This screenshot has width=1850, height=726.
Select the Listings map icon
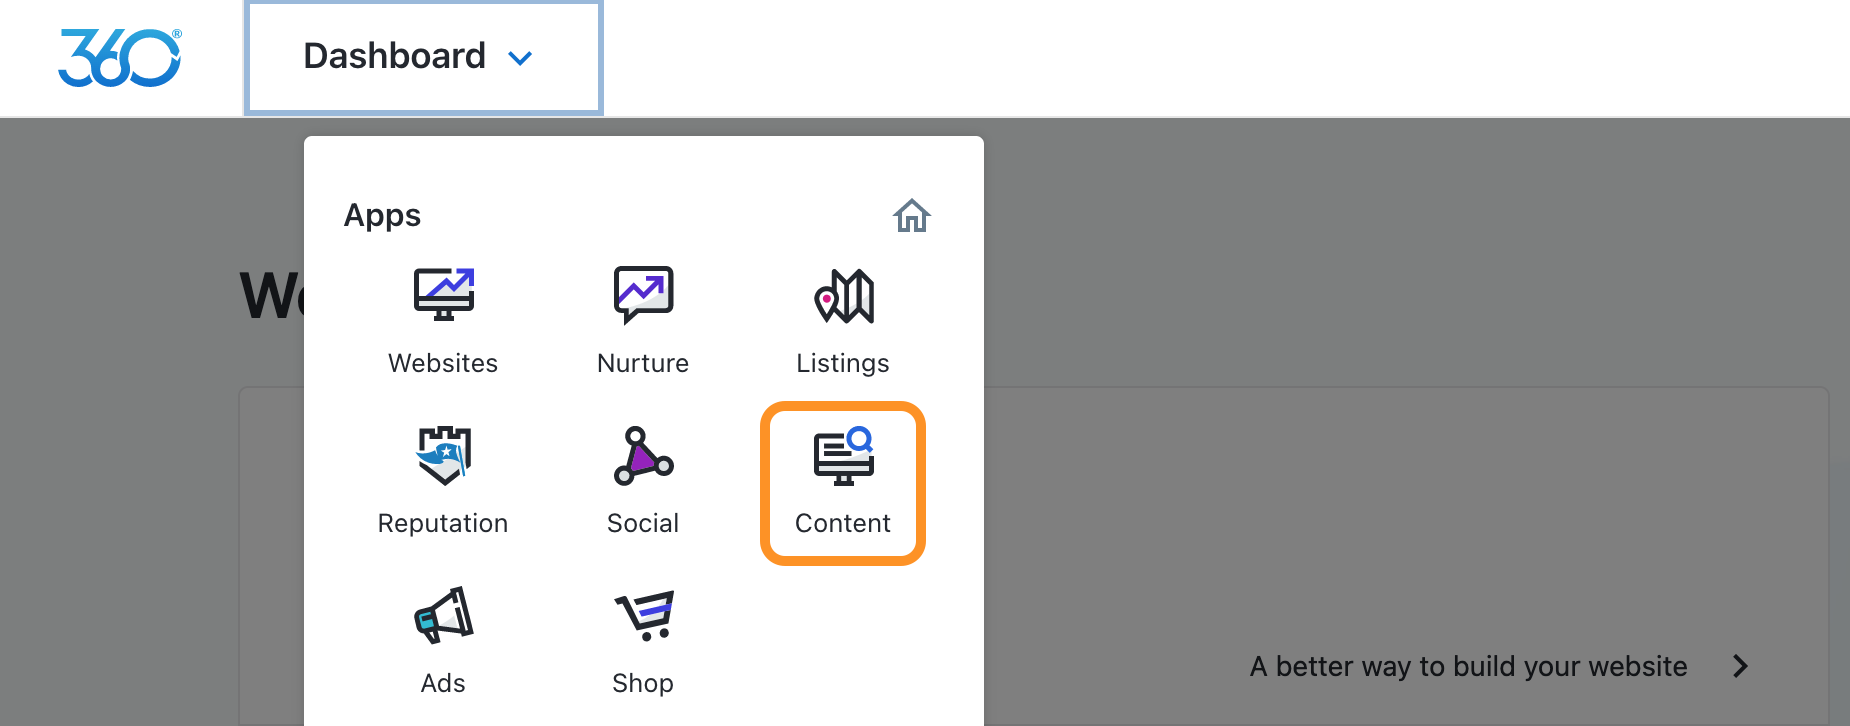pyautogui.click(x=842, y=297)
